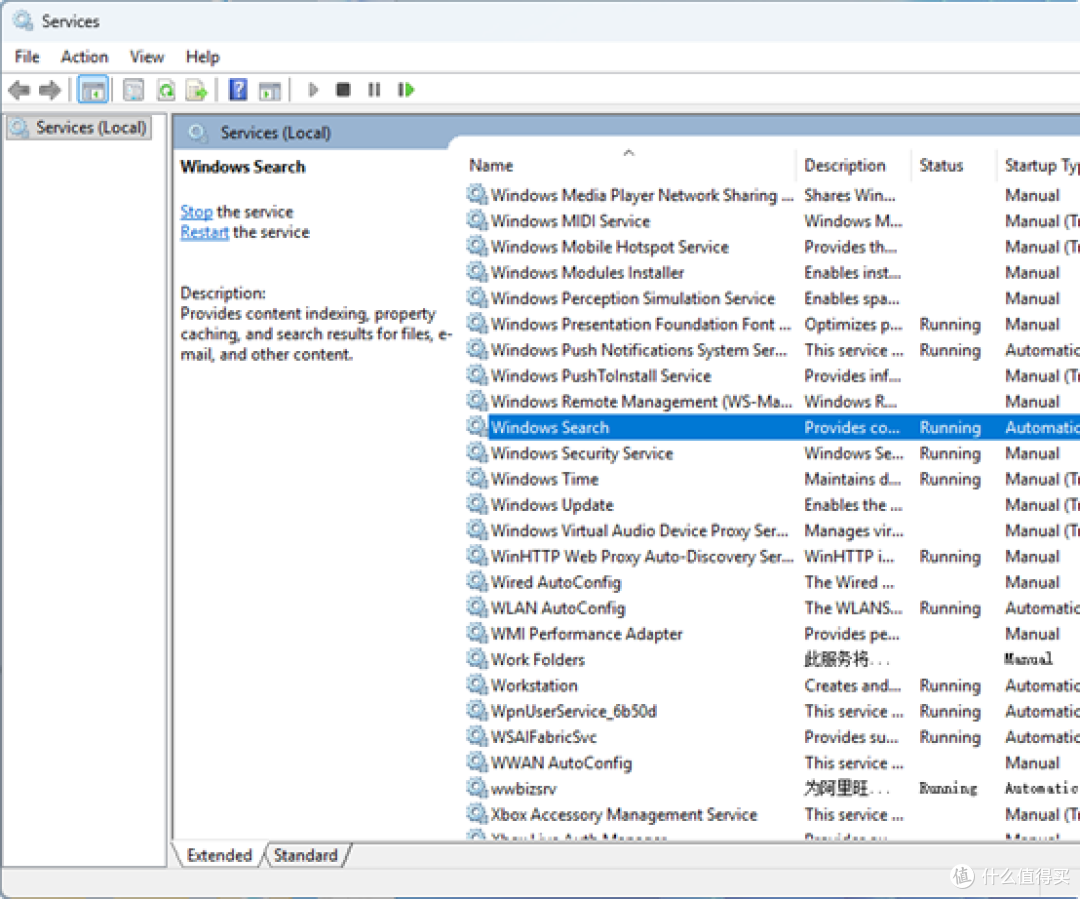Click gear icon of Windows MIDI Service
The image size is (1080, 899).
[x=477, y=221]
